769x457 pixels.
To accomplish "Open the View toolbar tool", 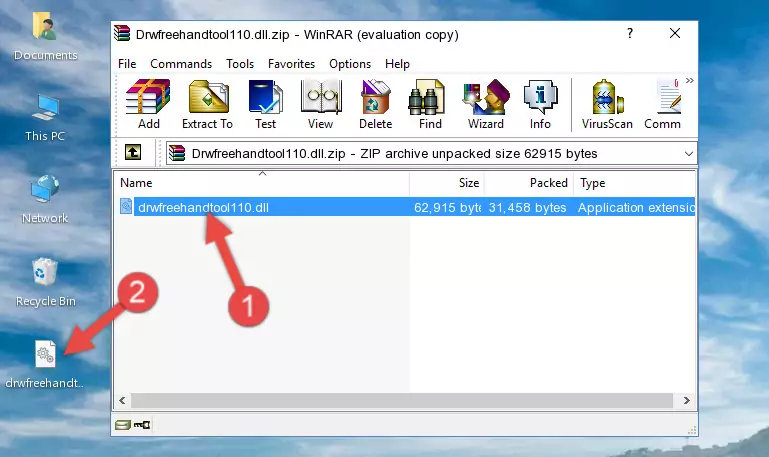I will (x=321, y=104).
